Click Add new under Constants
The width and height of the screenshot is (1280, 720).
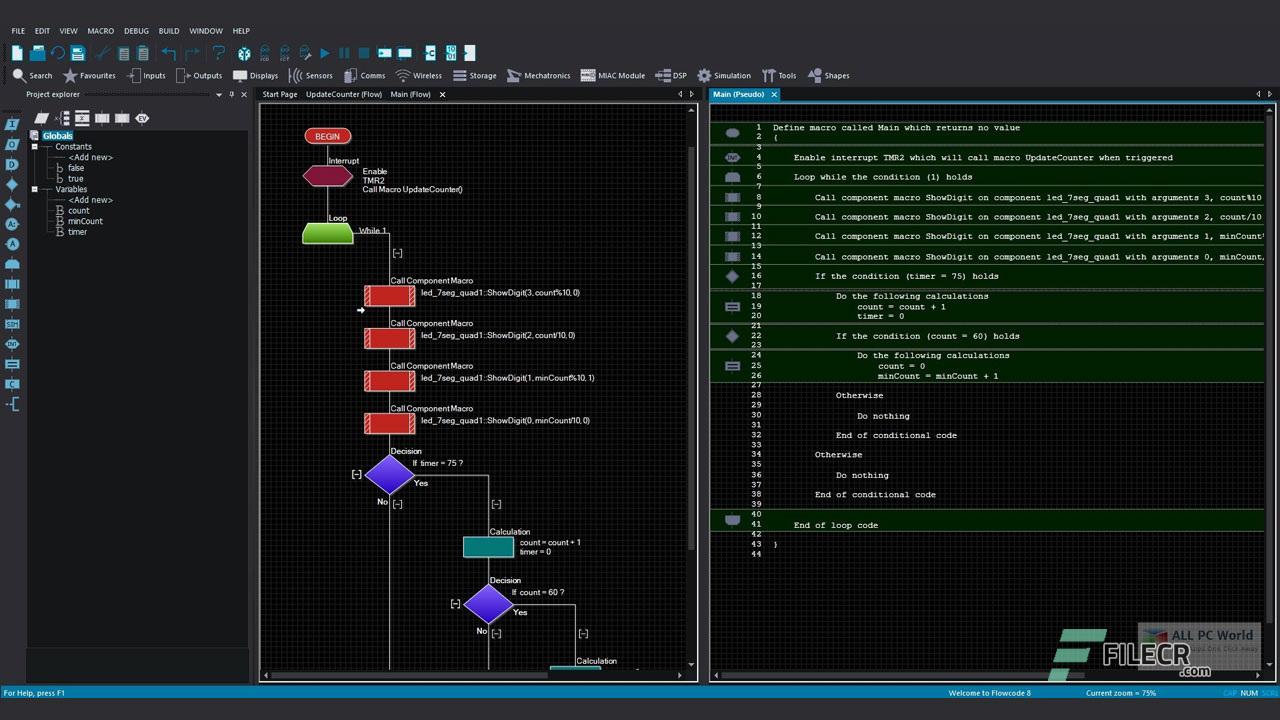[90, 157]
